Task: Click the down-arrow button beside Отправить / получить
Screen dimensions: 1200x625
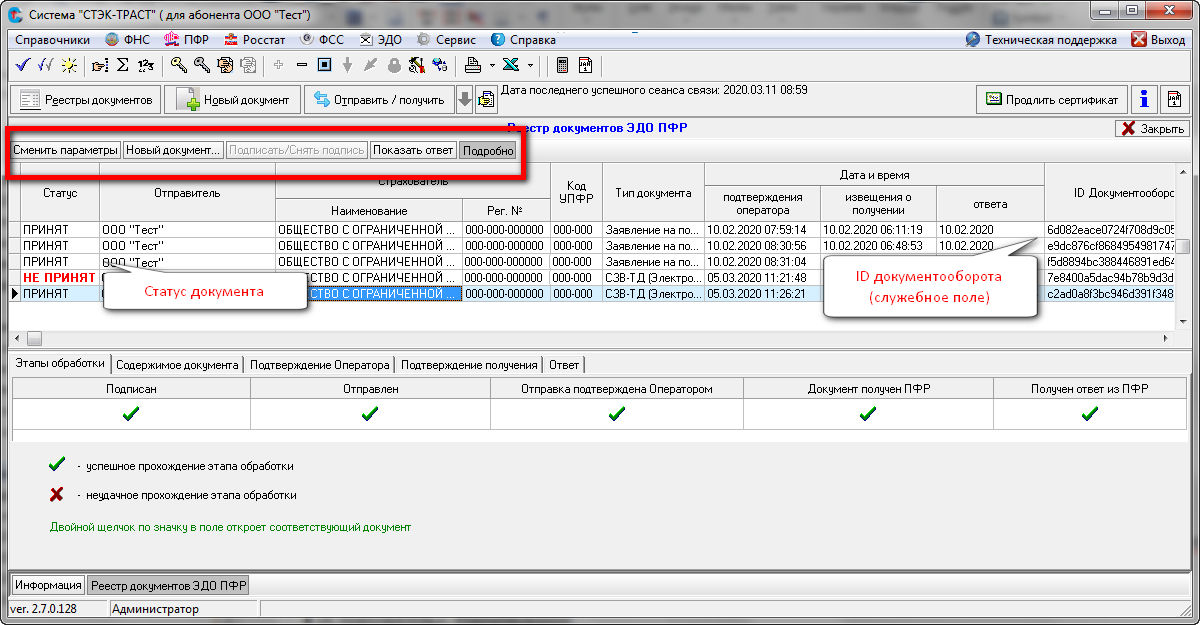Action: point(464,99)
